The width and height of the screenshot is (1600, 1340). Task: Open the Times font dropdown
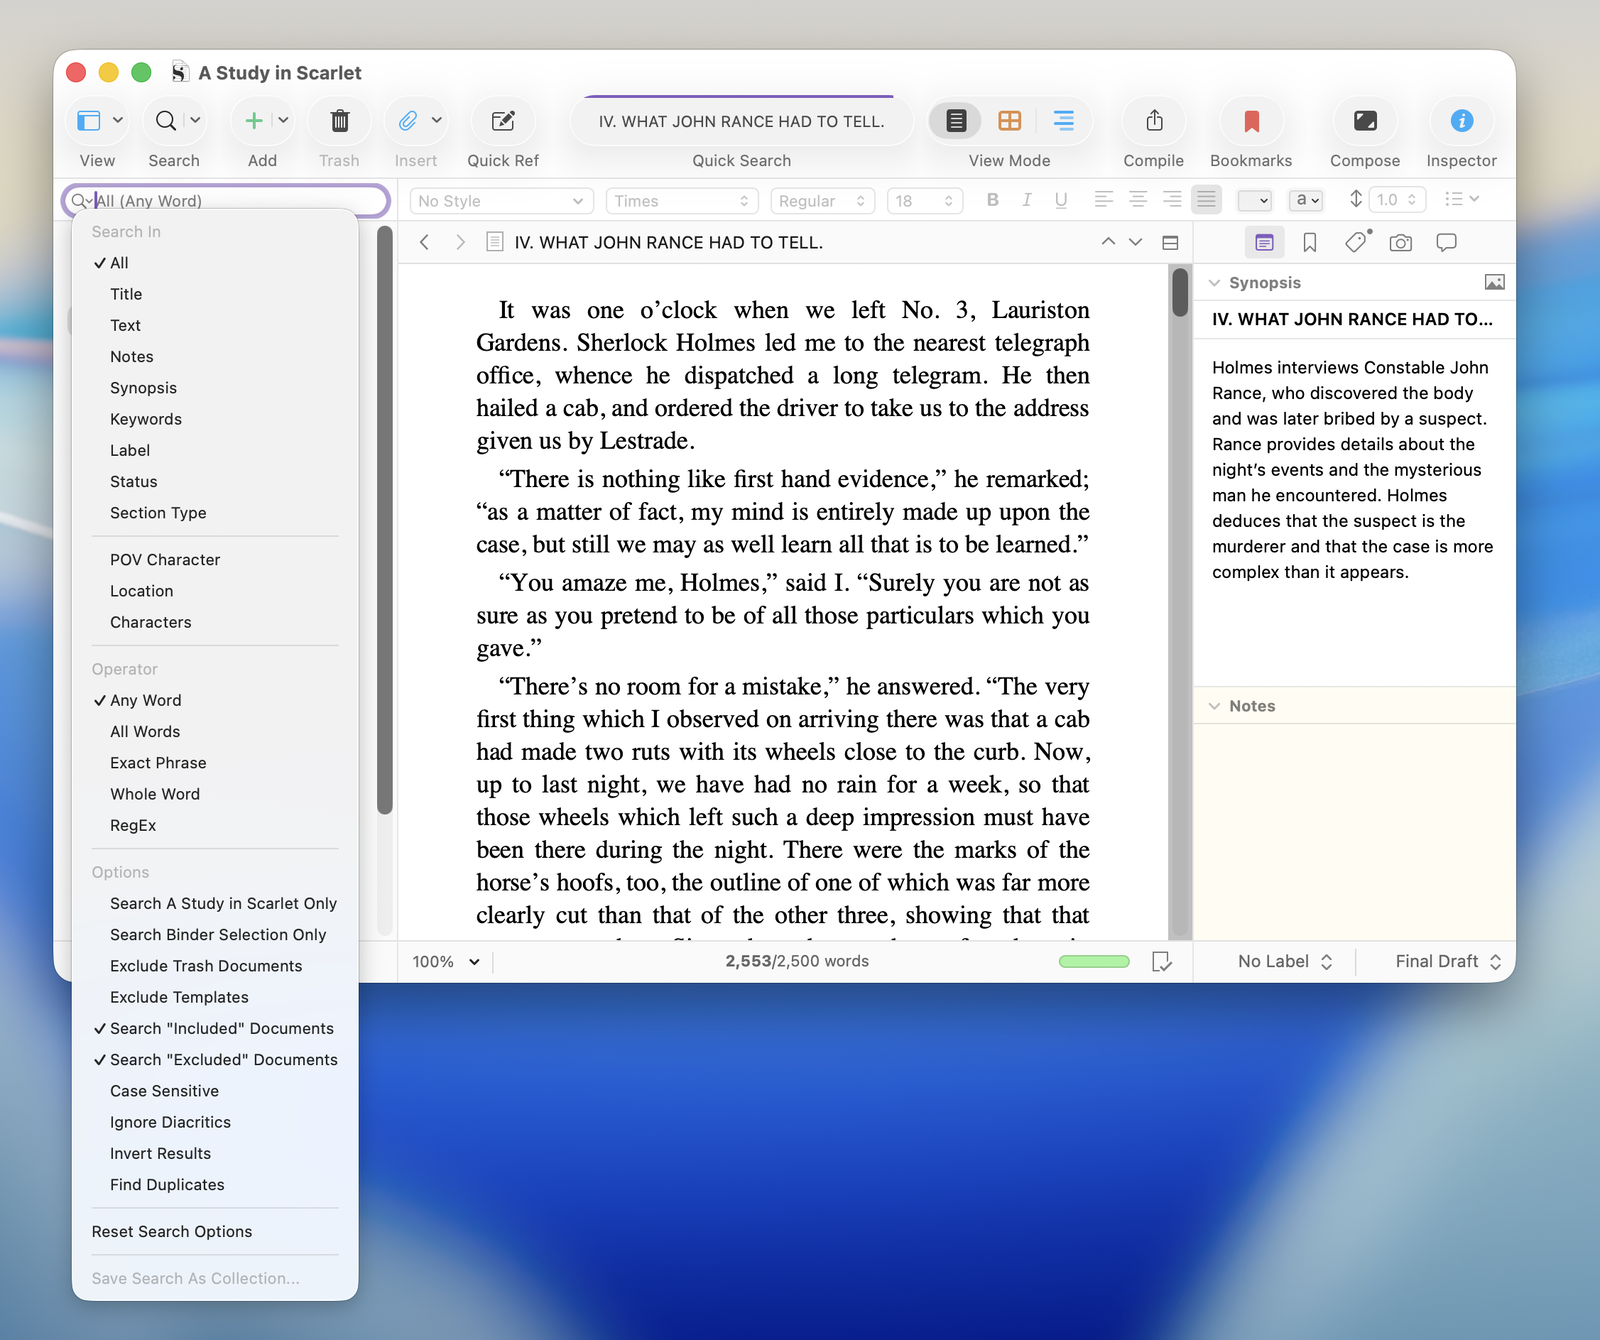[x=681, y=201]
